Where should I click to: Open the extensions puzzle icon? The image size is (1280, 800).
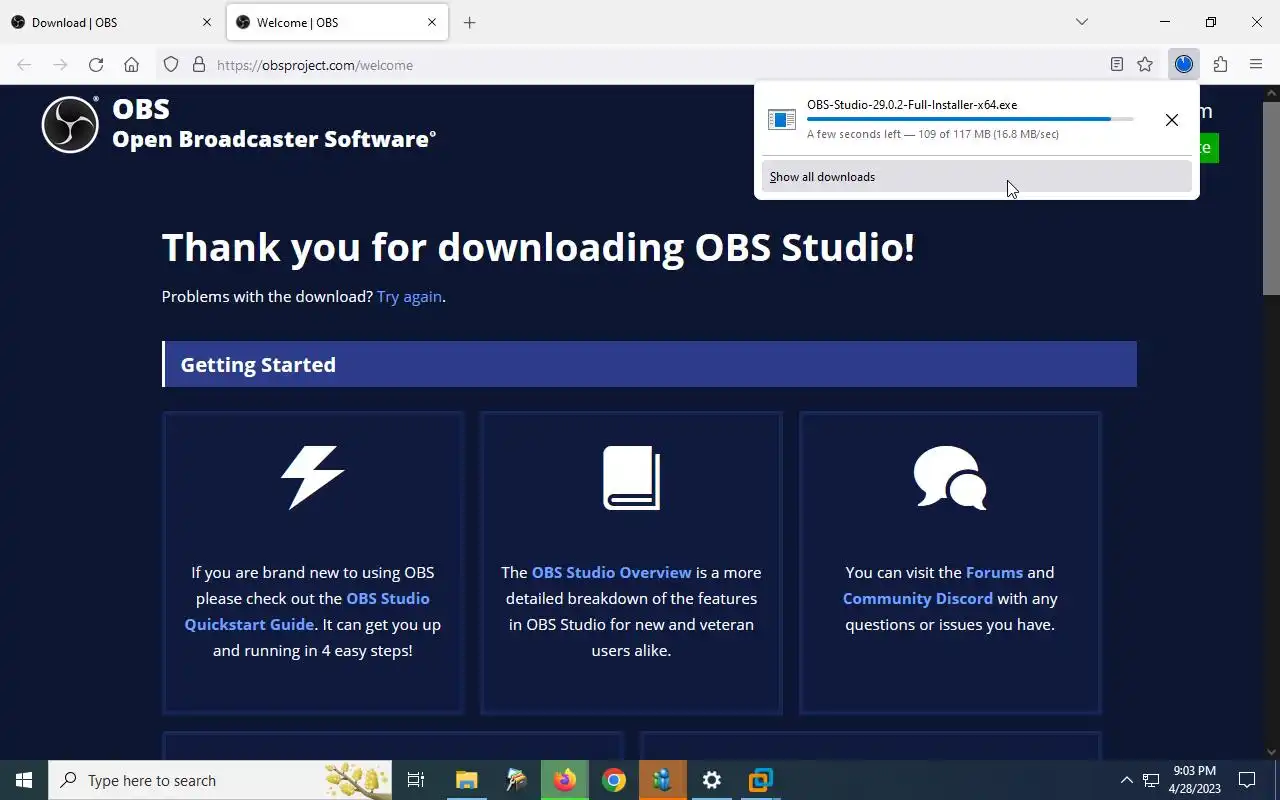tap(1220, 65)
